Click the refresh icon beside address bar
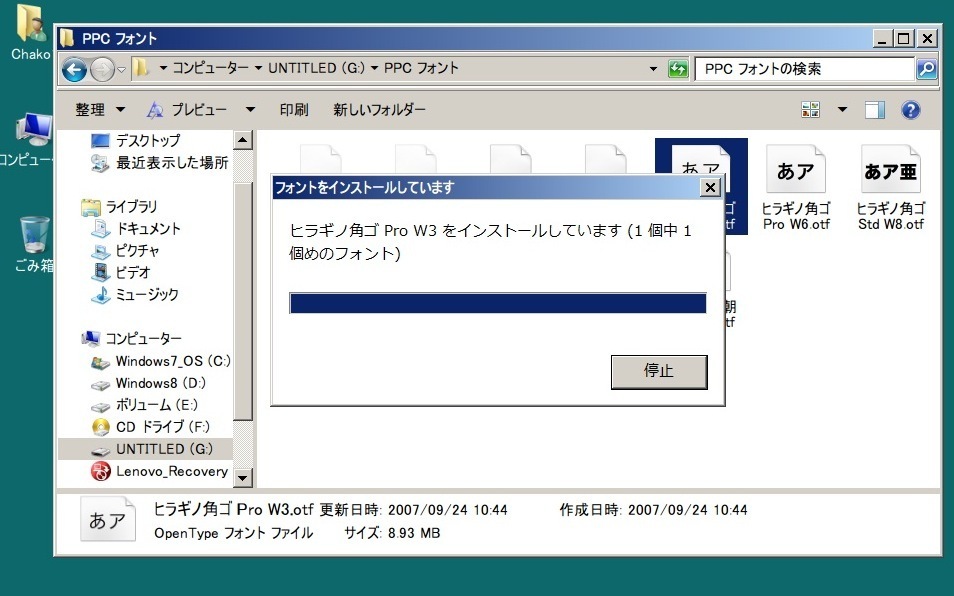The width and height of the screenshot is (954, 596). (x=679, y=69)
